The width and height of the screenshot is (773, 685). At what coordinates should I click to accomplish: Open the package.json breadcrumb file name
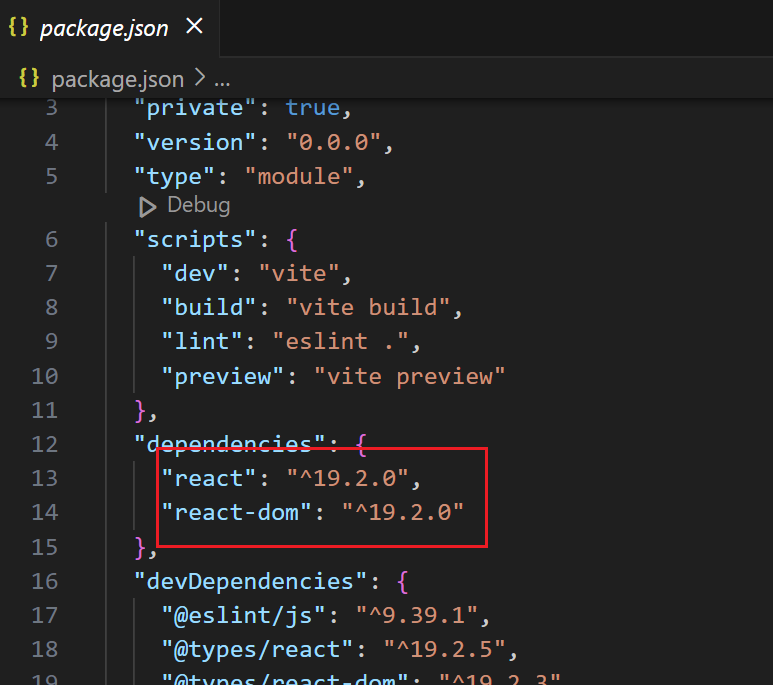click(117, 78)
